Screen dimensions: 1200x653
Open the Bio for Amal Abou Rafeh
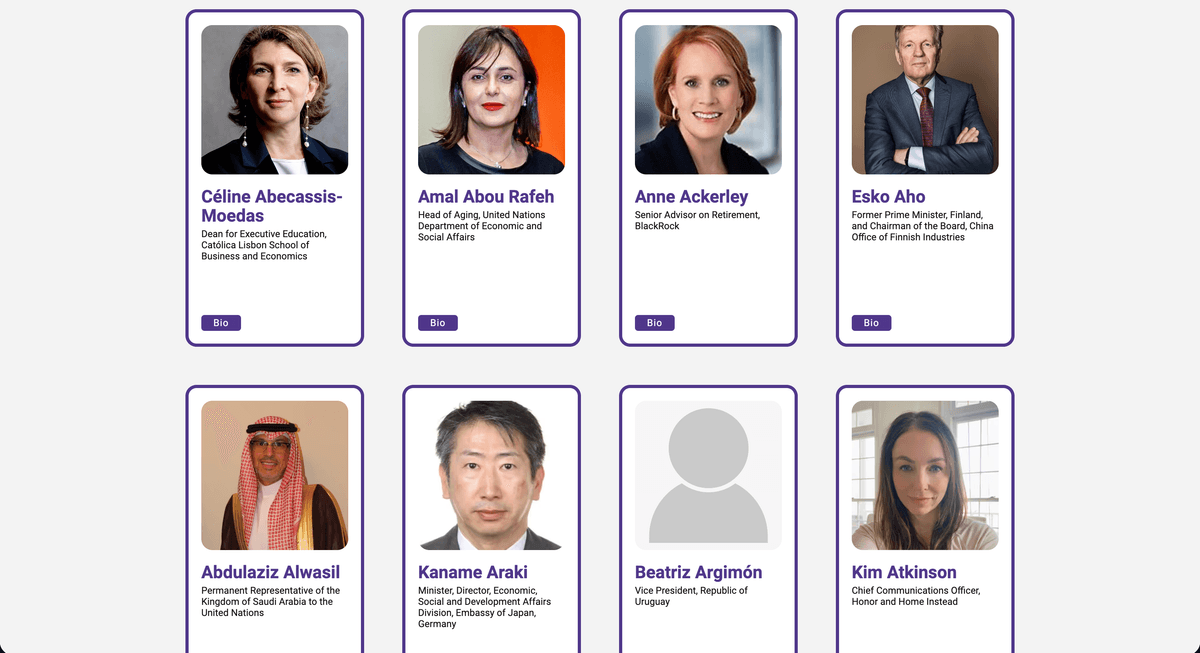click(437, 322)
